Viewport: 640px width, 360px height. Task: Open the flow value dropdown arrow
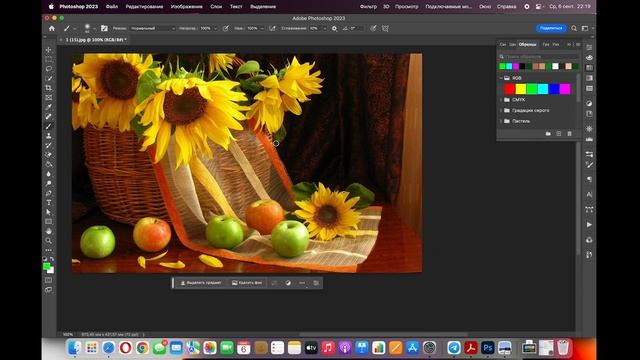[x=262, y=29]
